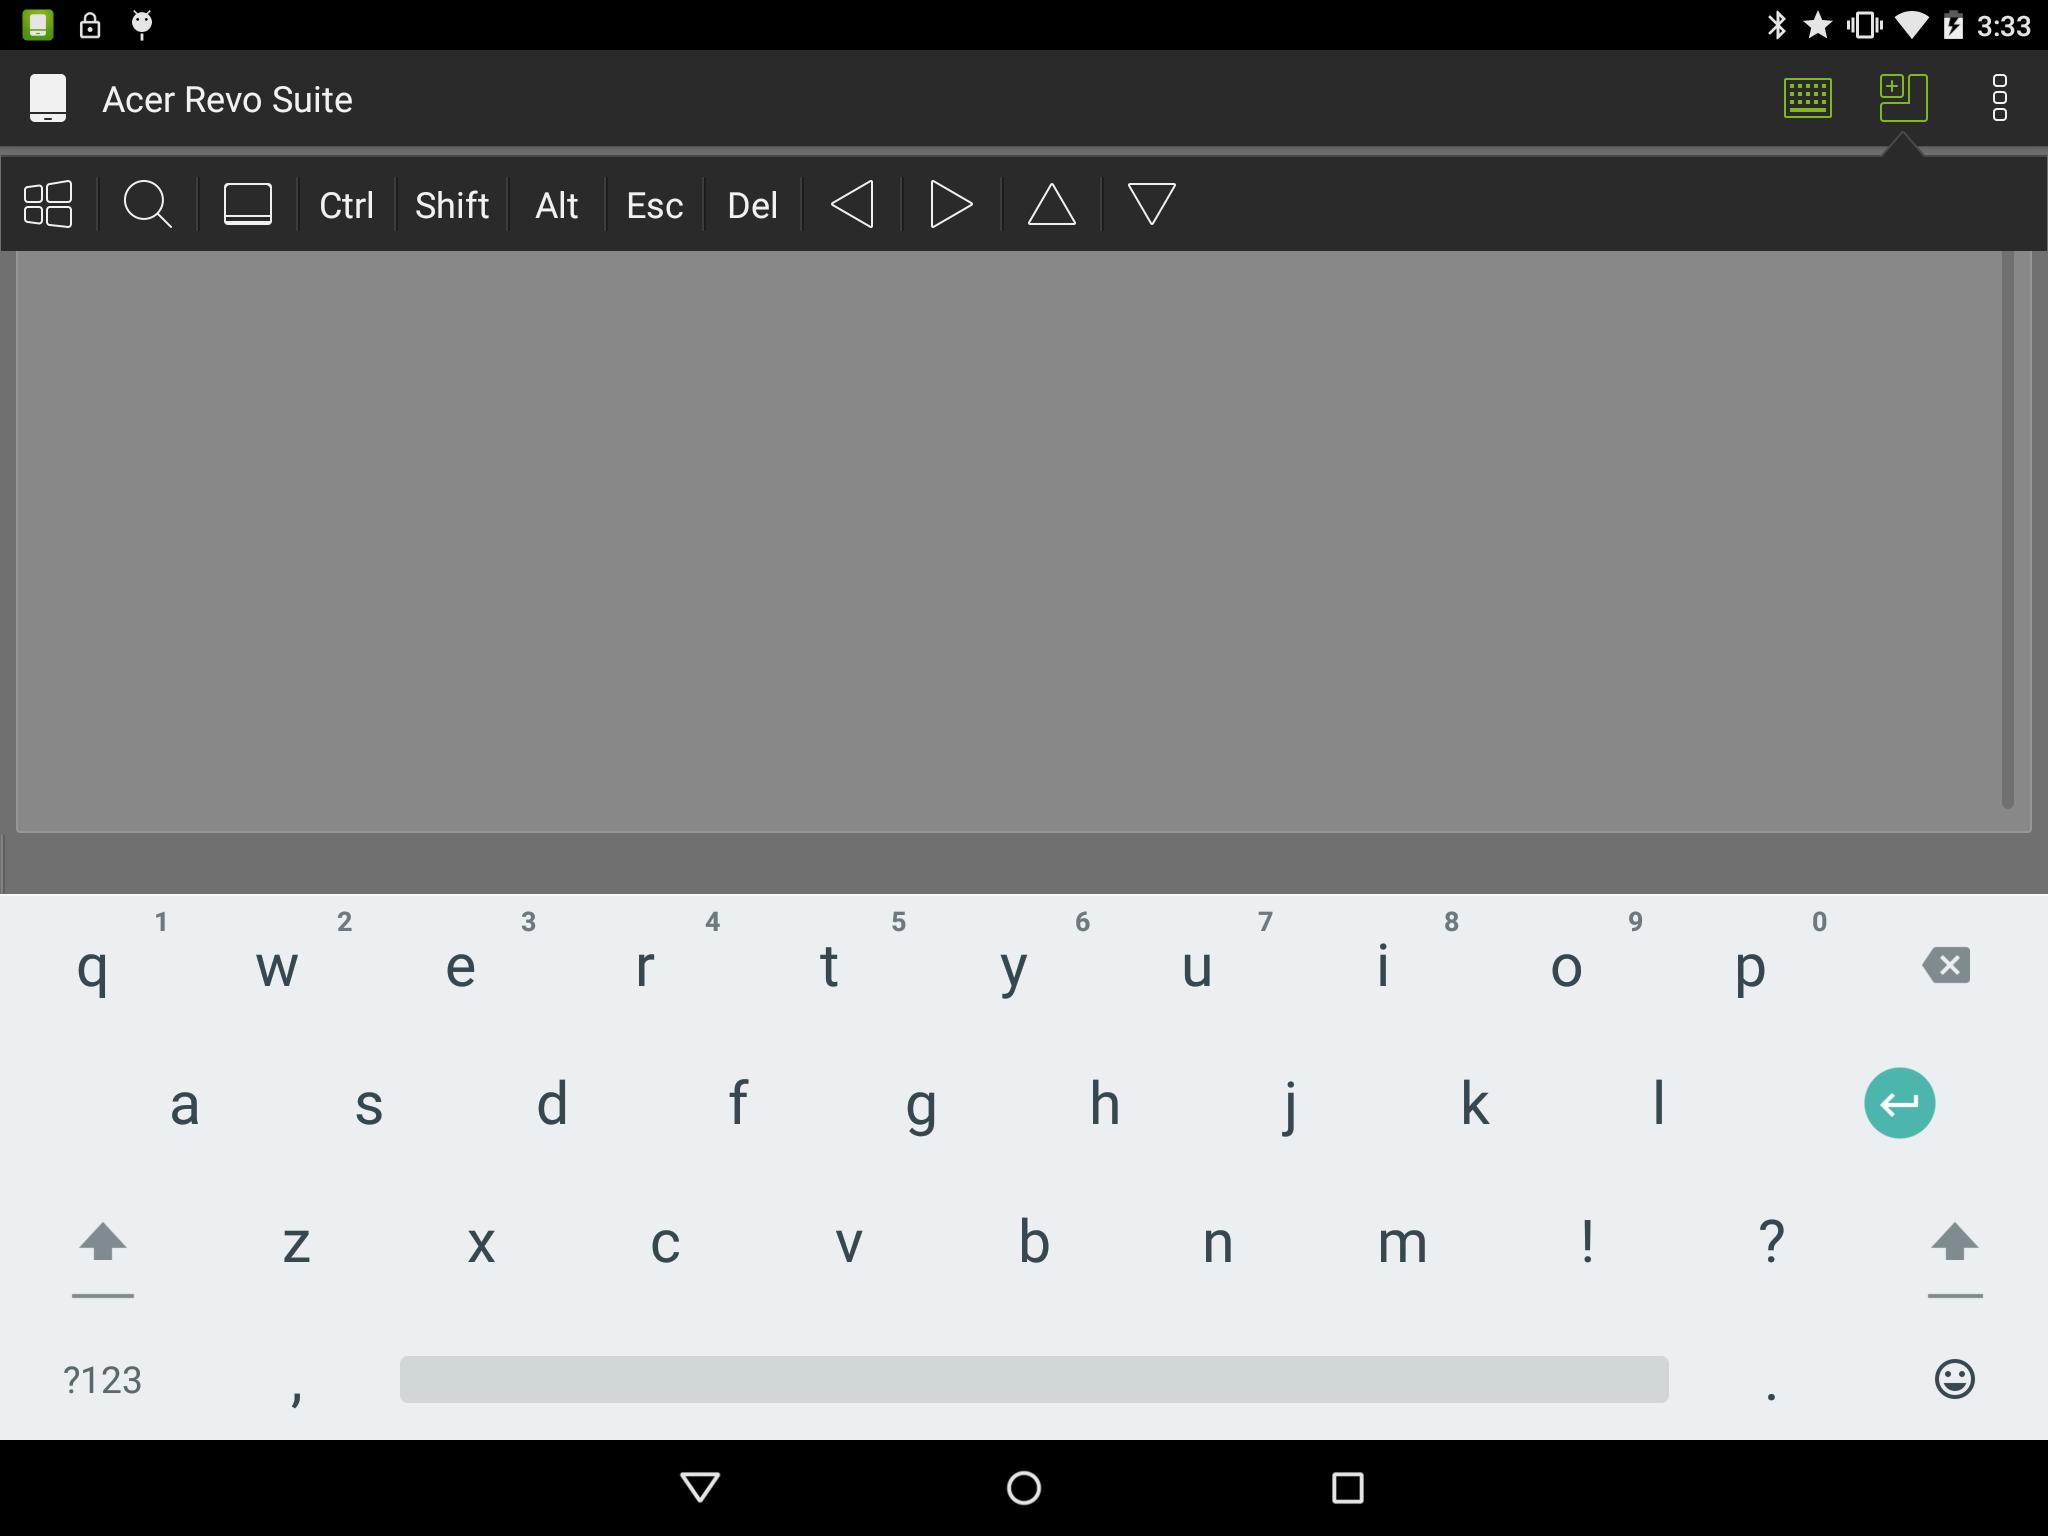
Task: Click the vertical scrollbar of touchpad area
Action: (x=2006, y=530)
